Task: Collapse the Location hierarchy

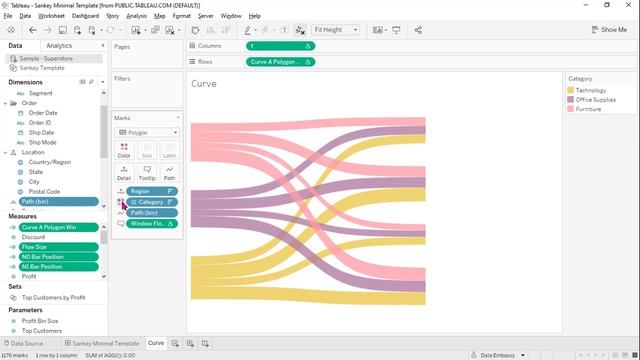Action: click(x=5, y=153)
